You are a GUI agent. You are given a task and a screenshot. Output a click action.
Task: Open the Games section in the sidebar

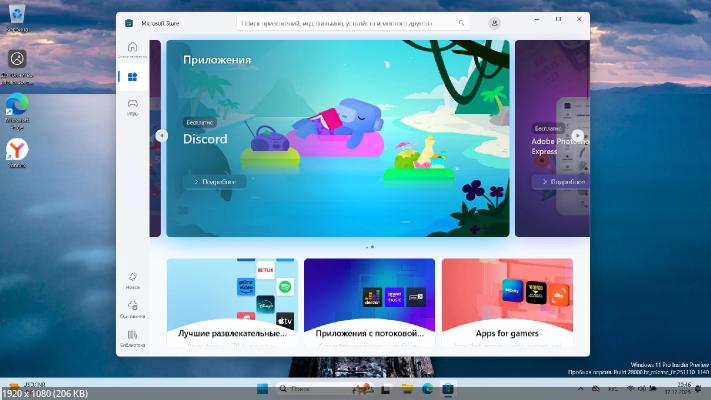point(132,105)
